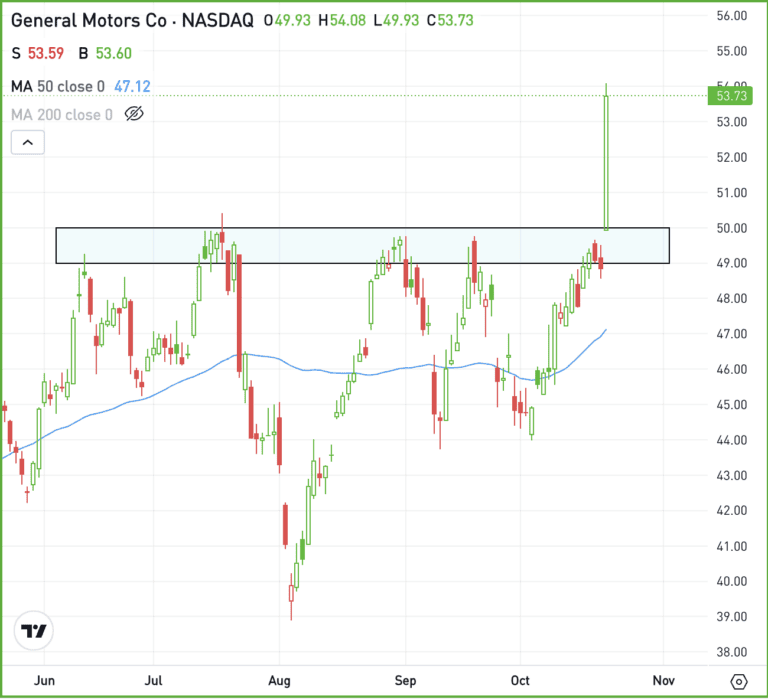Show the hidden MA 200 indicator
Screen dimensions: 768x699
click(134, 114)
